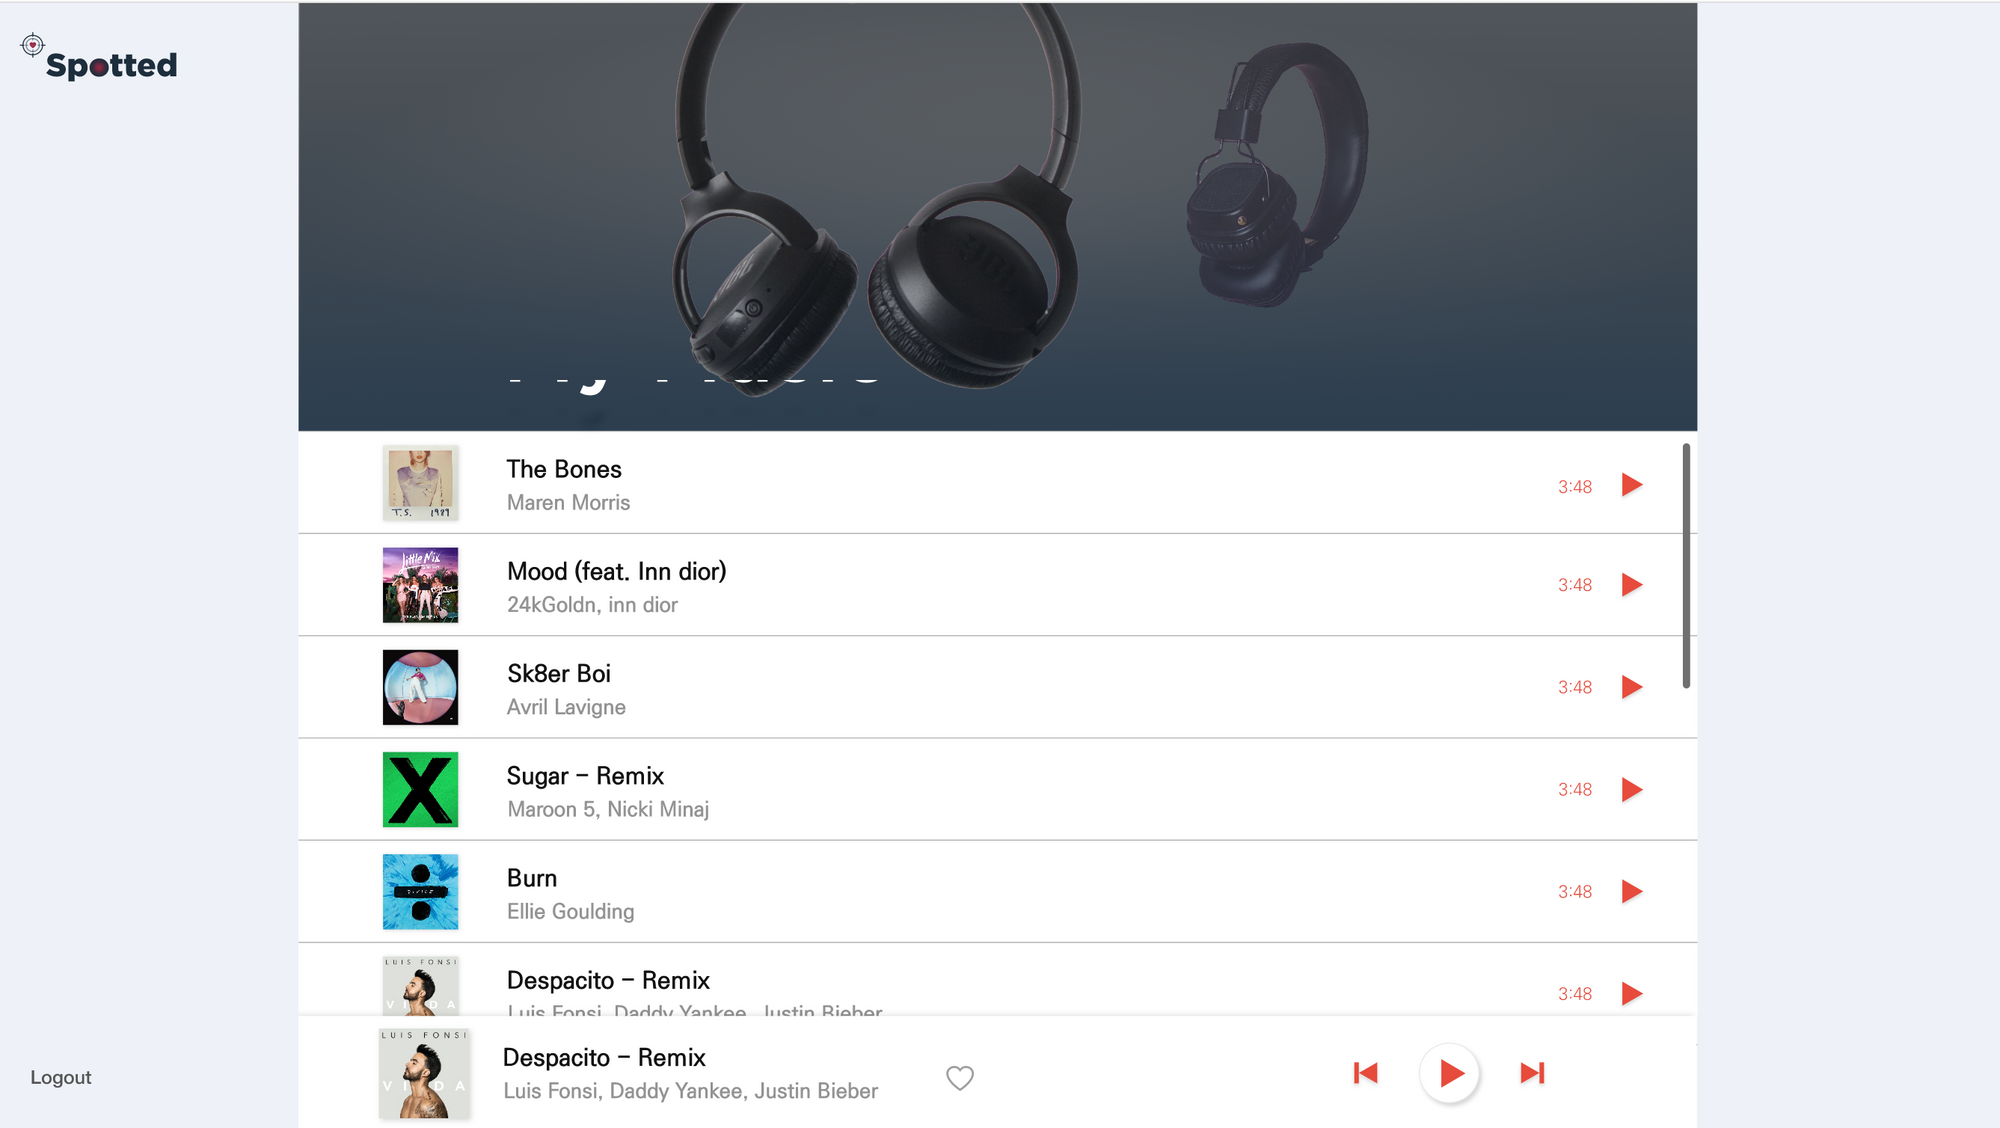Log out using the Logout link
The width and height of the screenshot is (2000, 1128).
point(61,1077)
